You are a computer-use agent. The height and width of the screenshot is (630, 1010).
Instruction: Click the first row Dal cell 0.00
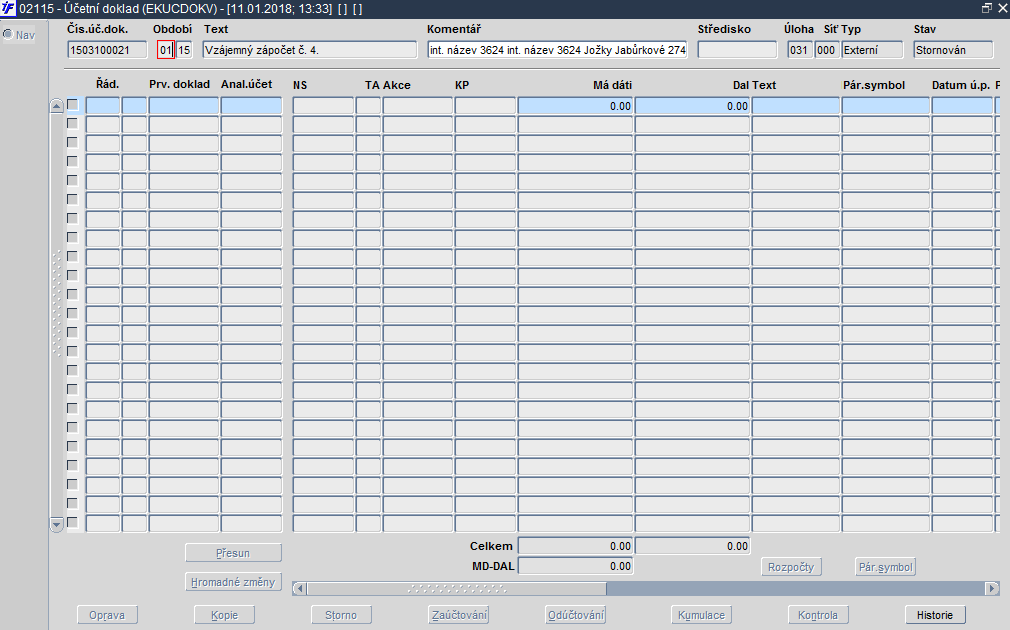[692, 106]
